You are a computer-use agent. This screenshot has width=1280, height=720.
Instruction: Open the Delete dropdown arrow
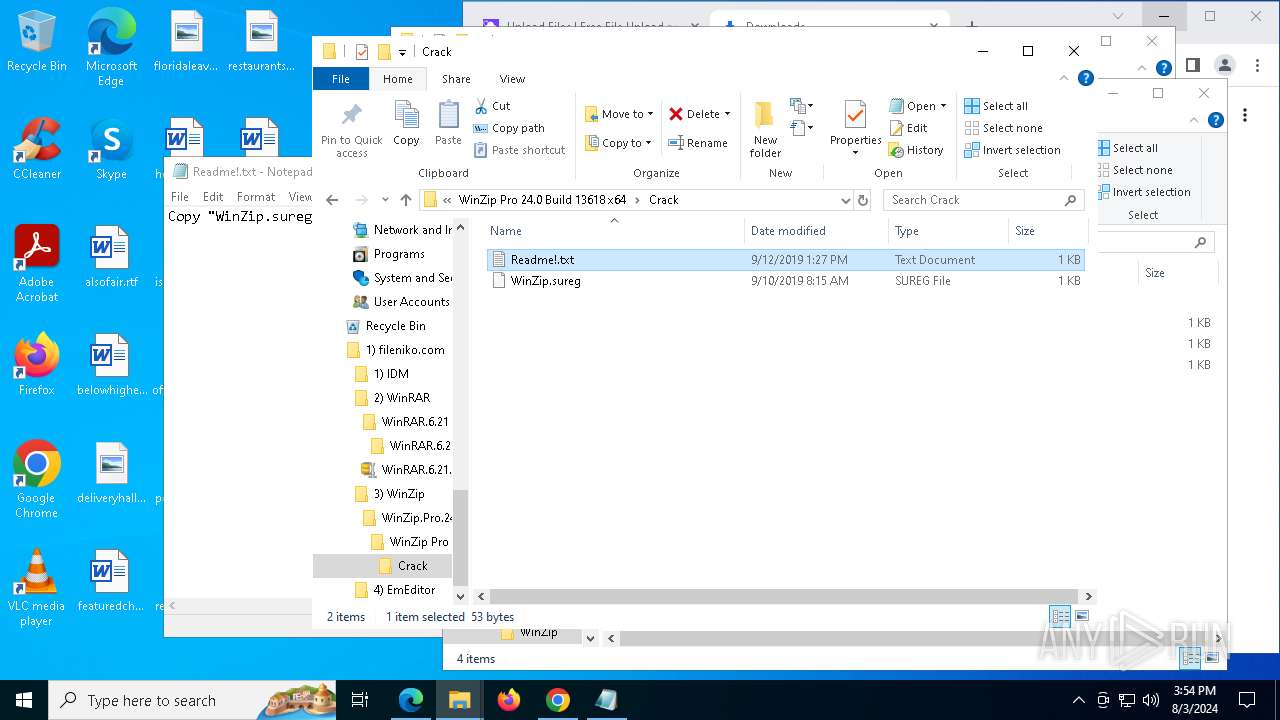point(727,114)
